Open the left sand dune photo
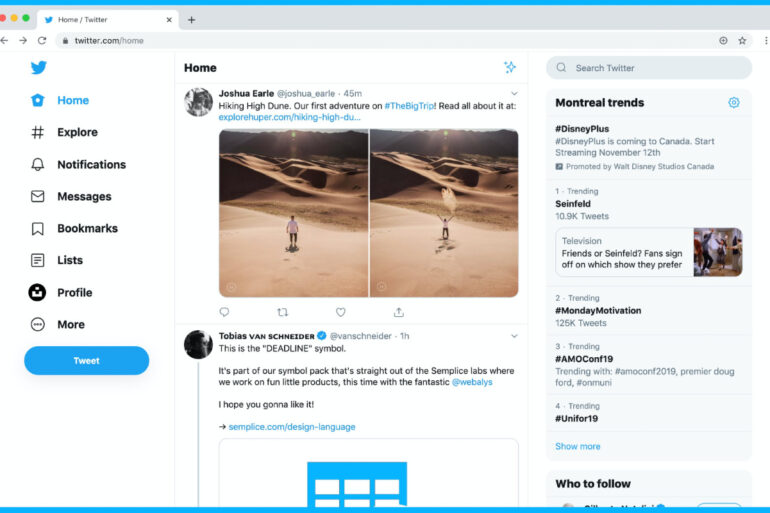 [293, 213]
